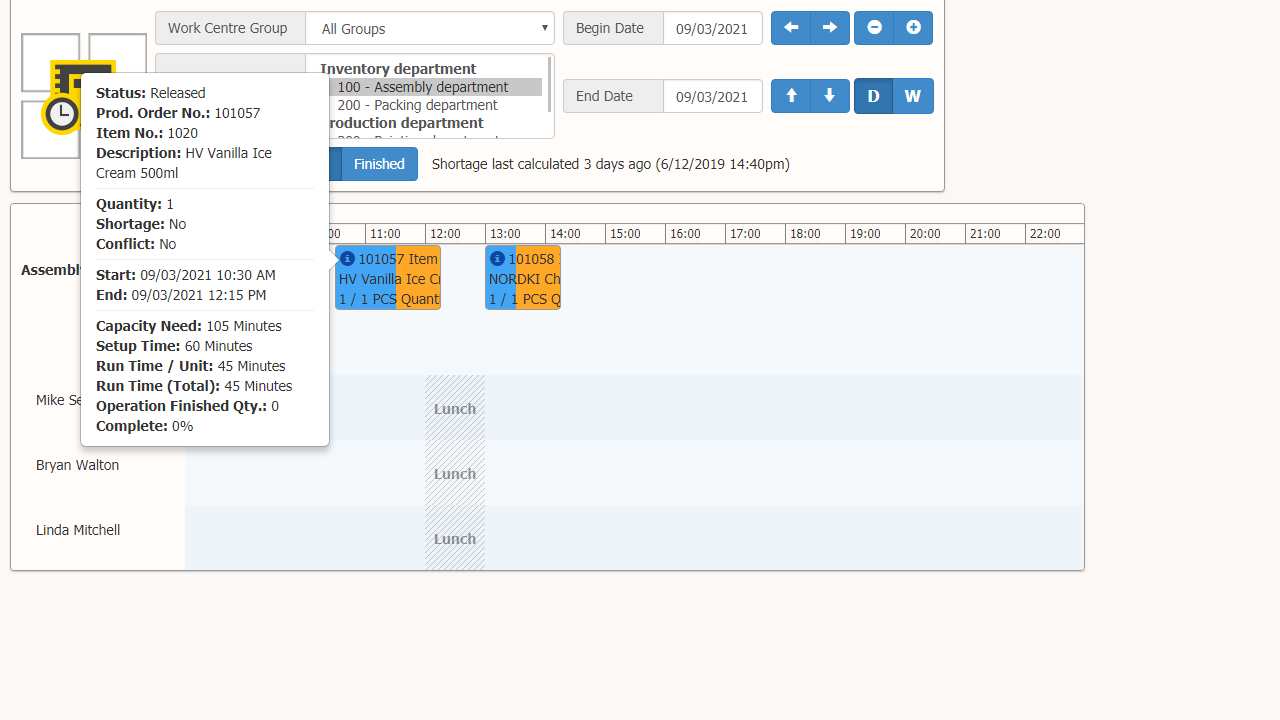This screenshot has width=1280, height=720.
Task: Click the left arrow date navigation button
Action: 791,28
